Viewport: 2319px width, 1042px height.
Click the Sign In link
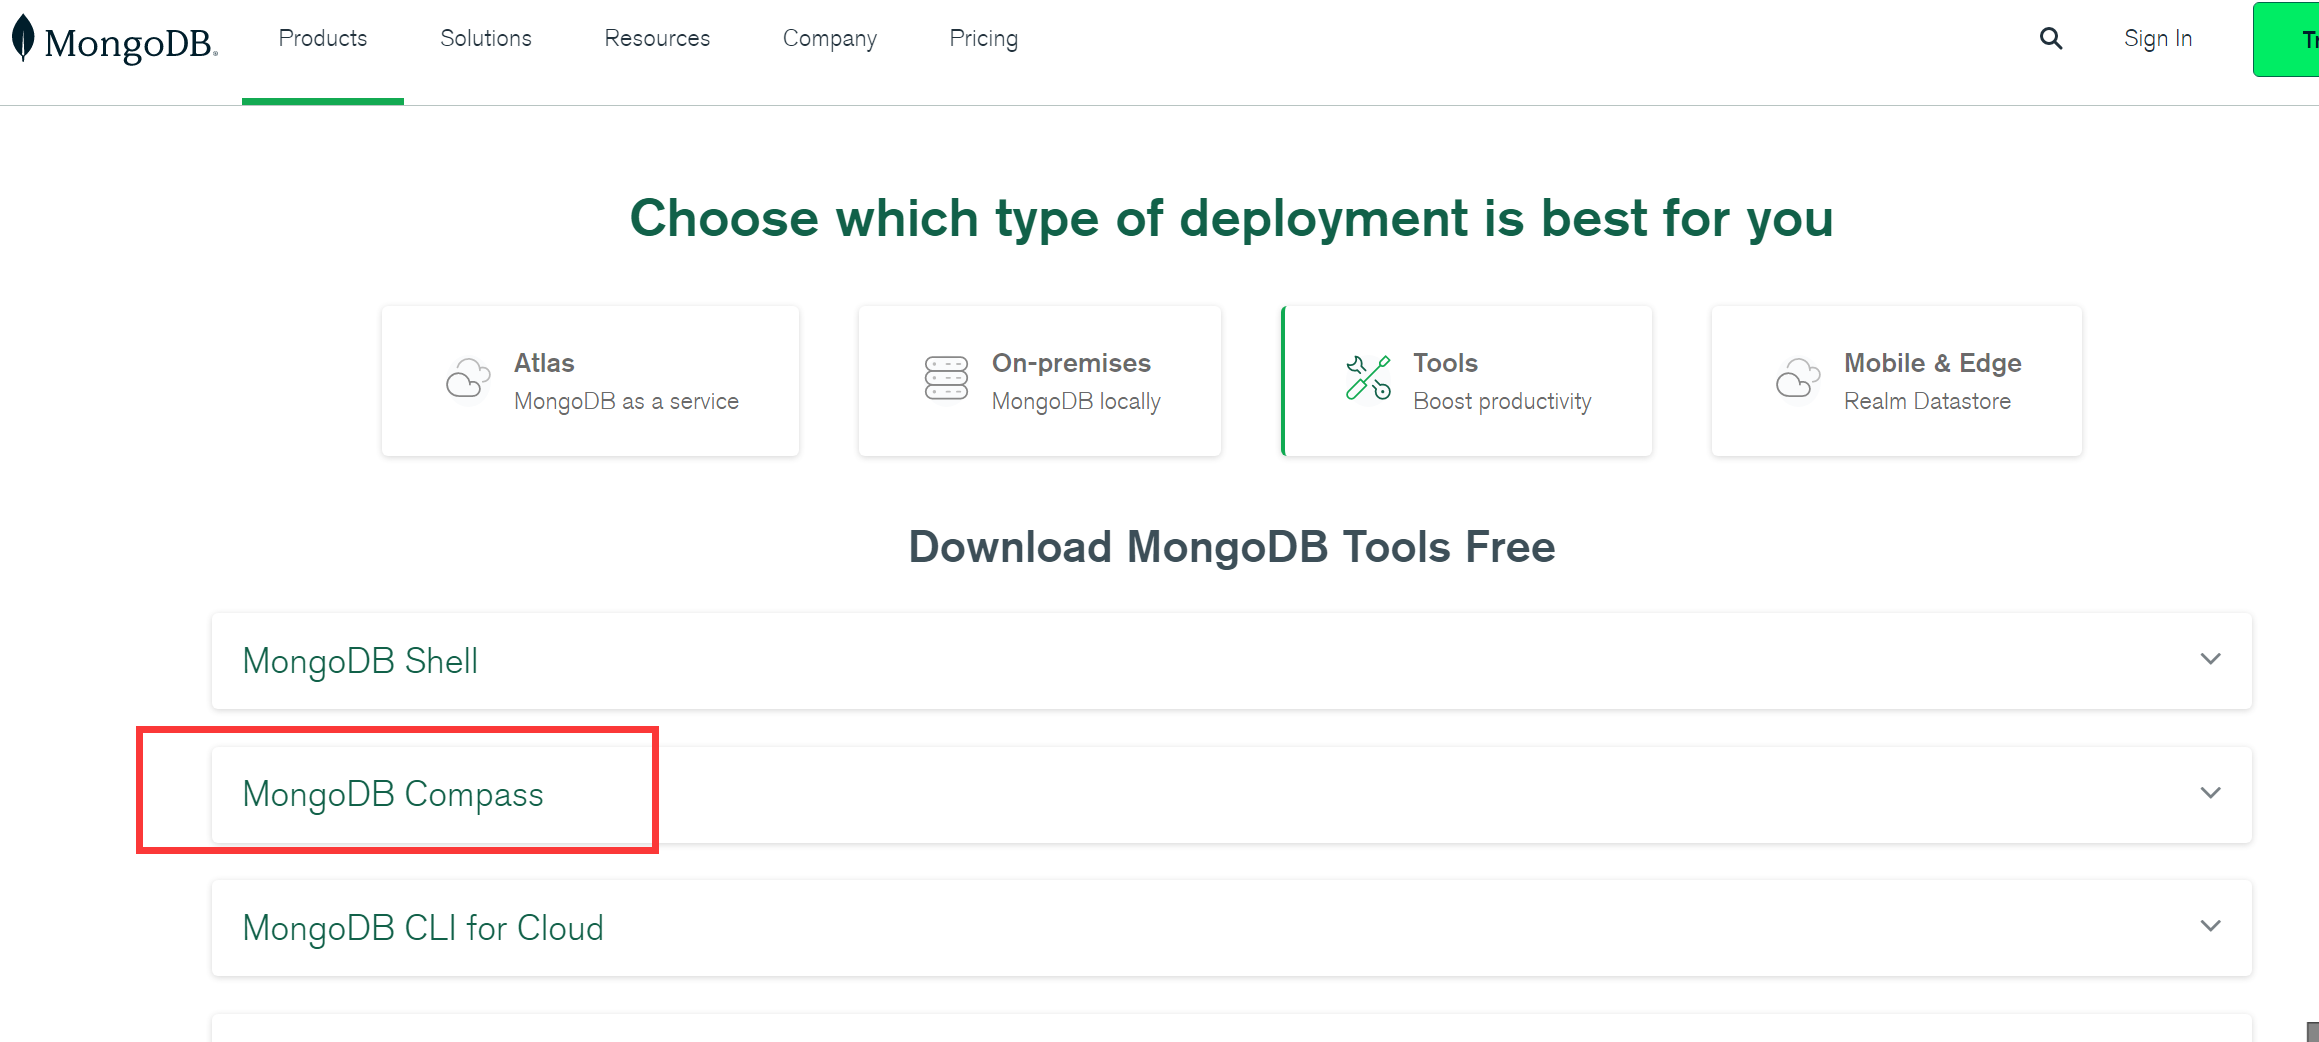pos(2158,39)
